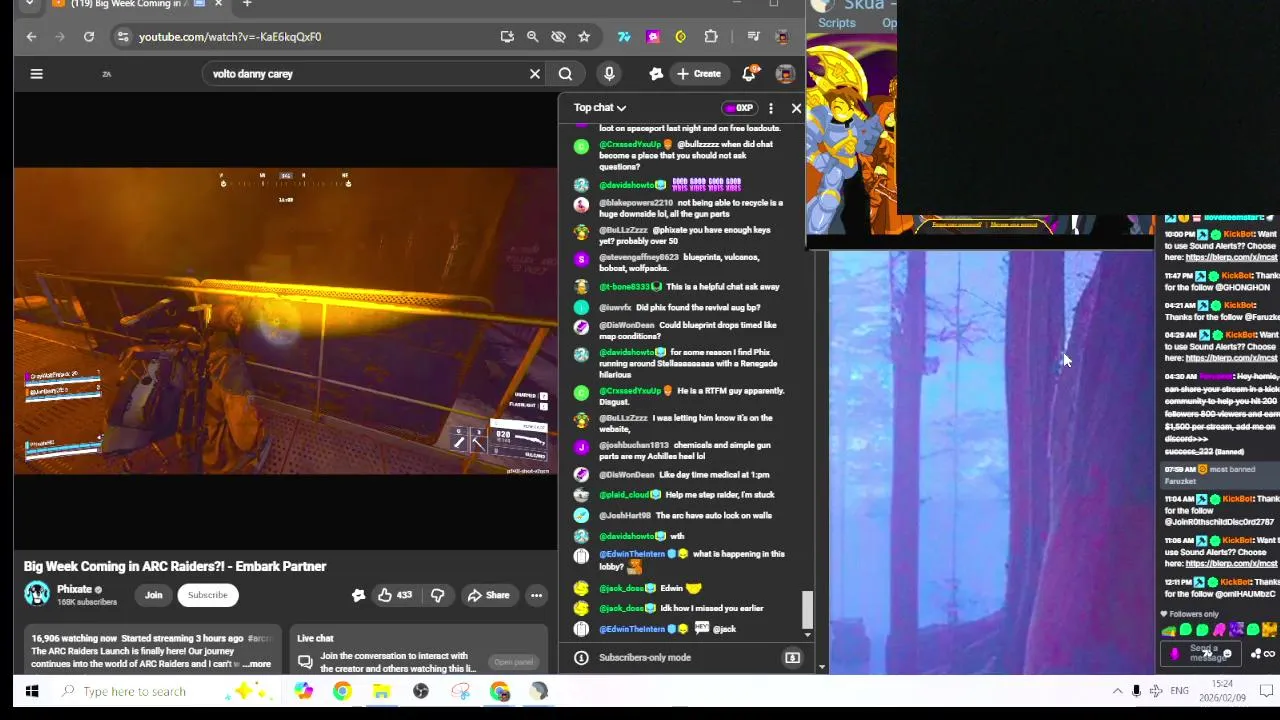Open Phixate channel avatar
The width and height of the screenshot is (1280, 720).
coord(37,594)
